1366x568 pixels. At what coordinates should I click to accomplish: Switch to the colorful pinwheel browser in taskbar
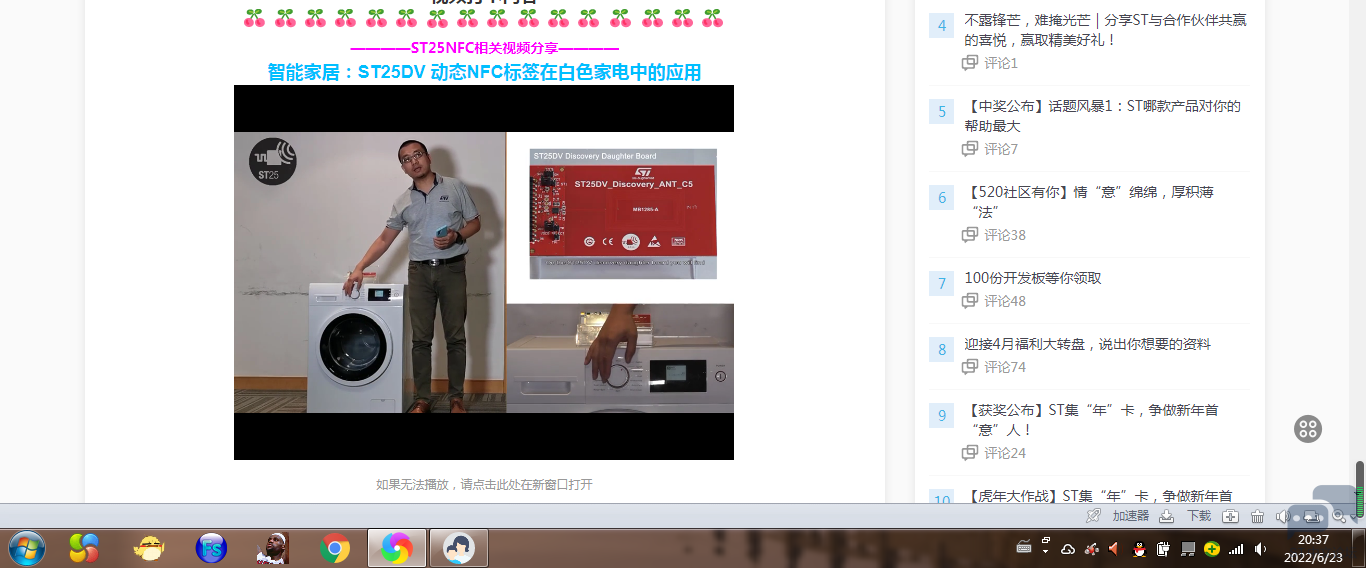coord(396,548)
